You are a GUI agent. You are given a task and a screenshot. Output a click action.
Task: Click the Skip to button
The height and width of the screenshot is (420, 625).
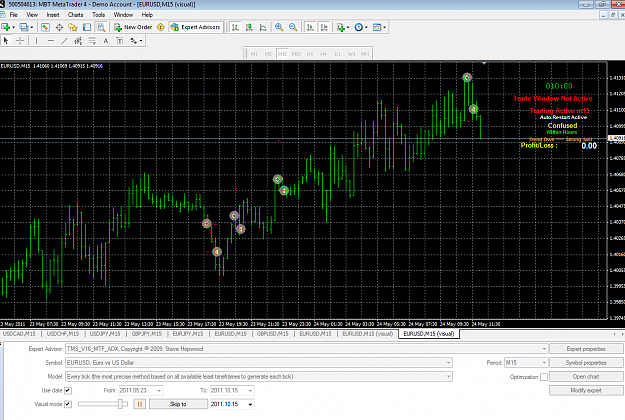point(178,404)
